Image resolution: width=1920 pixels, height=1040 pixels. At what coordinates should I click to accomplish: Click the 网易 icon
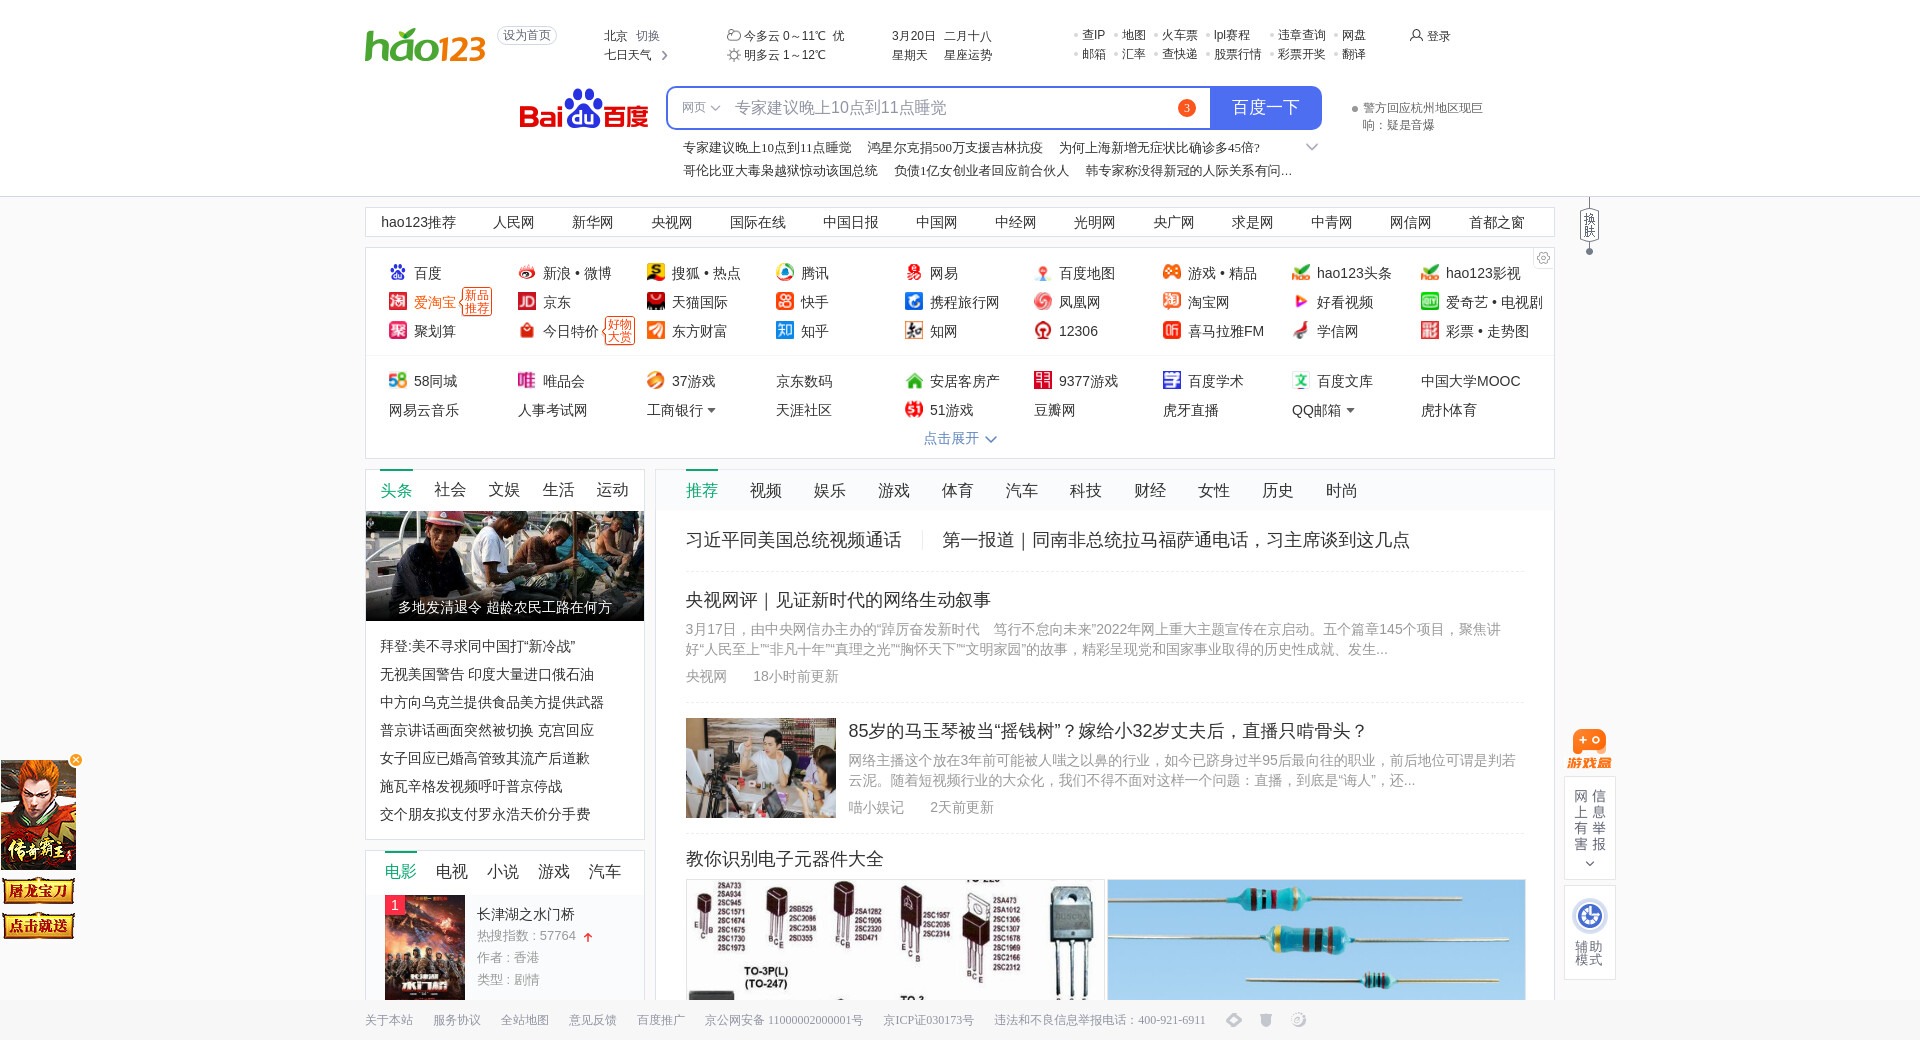point(914,273)
